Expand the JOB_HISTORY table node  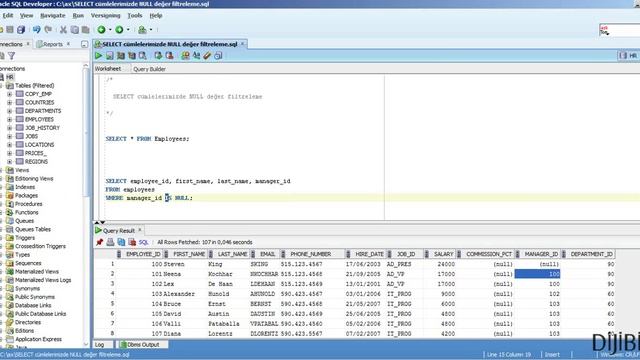9,128
